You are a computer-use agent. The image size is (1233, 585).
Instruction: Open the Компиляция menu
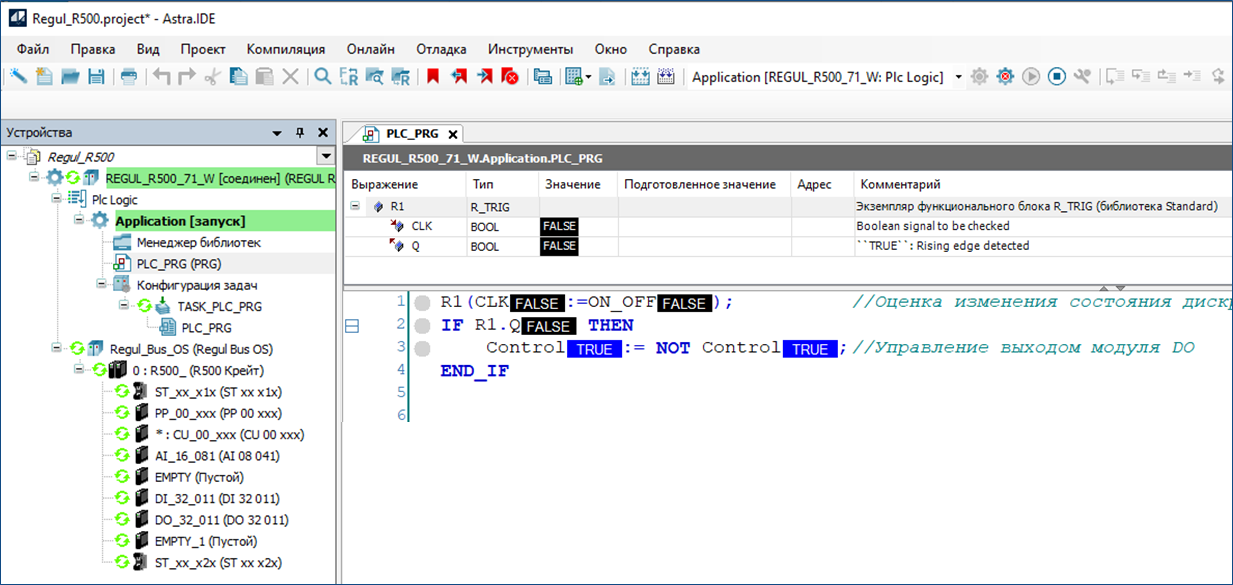pyautogui.click(x=285, y=49)
